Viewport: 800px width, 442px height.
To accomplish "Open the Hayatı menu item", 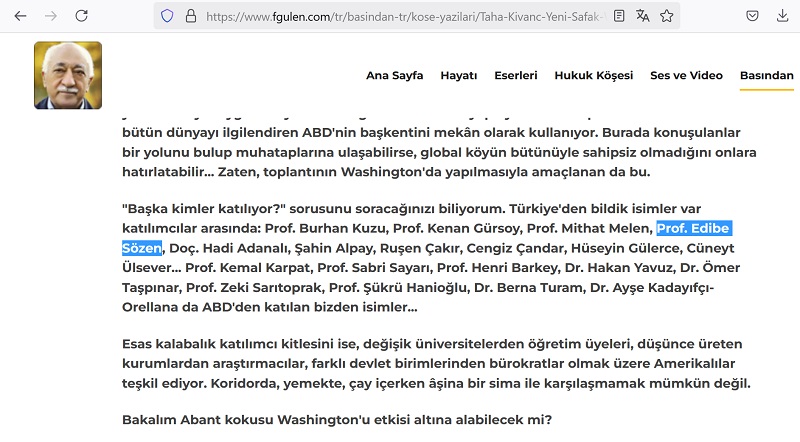I will 459,76.
